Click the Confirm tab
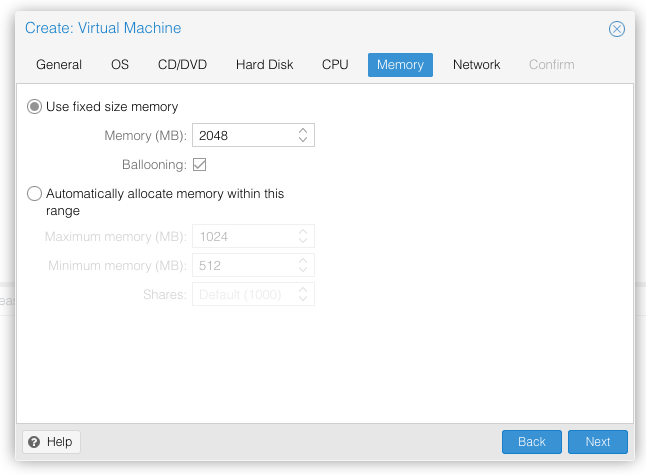Screen dimensions: 646x475 [x=551, y=65]
